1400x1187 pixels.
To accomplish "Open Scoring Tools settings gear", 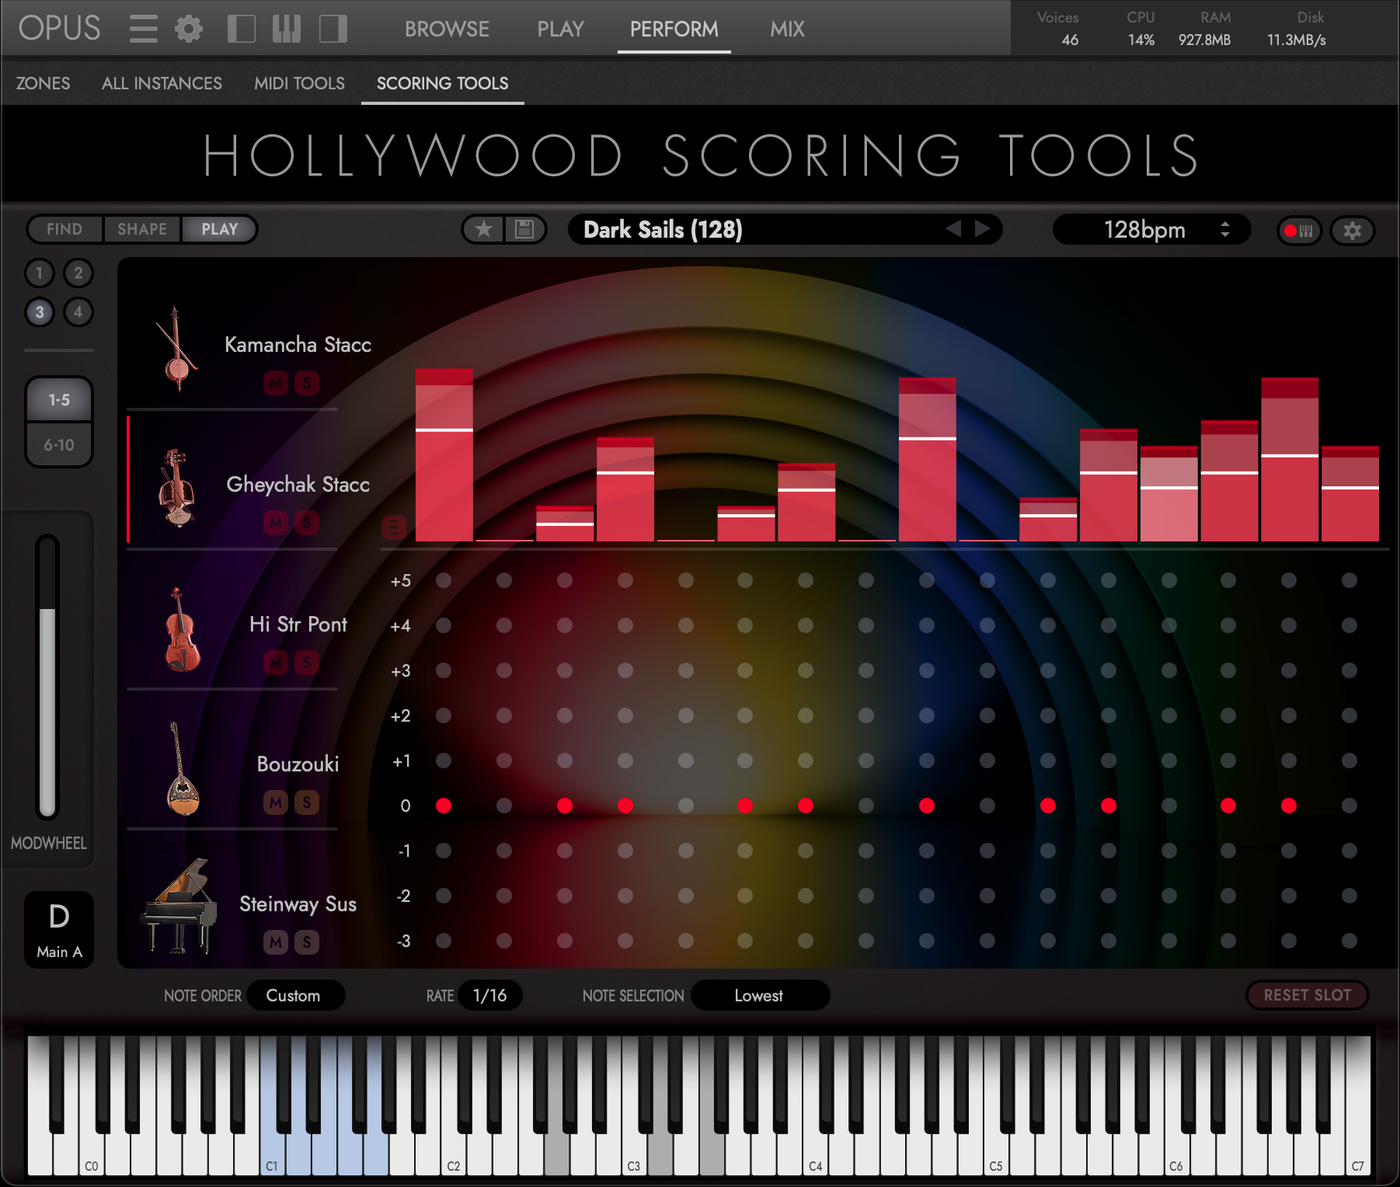I will click(x=1352, y=230).
